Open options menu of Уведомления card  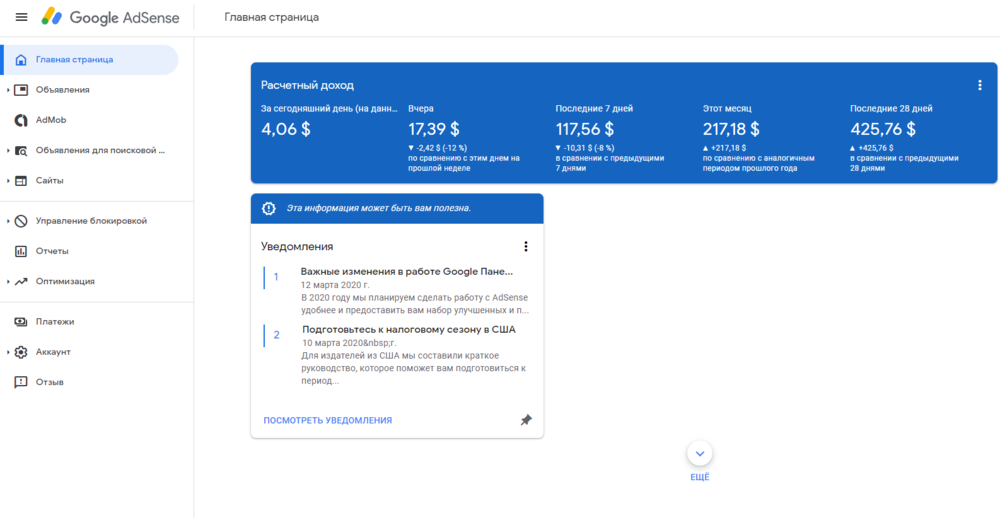(x=526, y=246)
